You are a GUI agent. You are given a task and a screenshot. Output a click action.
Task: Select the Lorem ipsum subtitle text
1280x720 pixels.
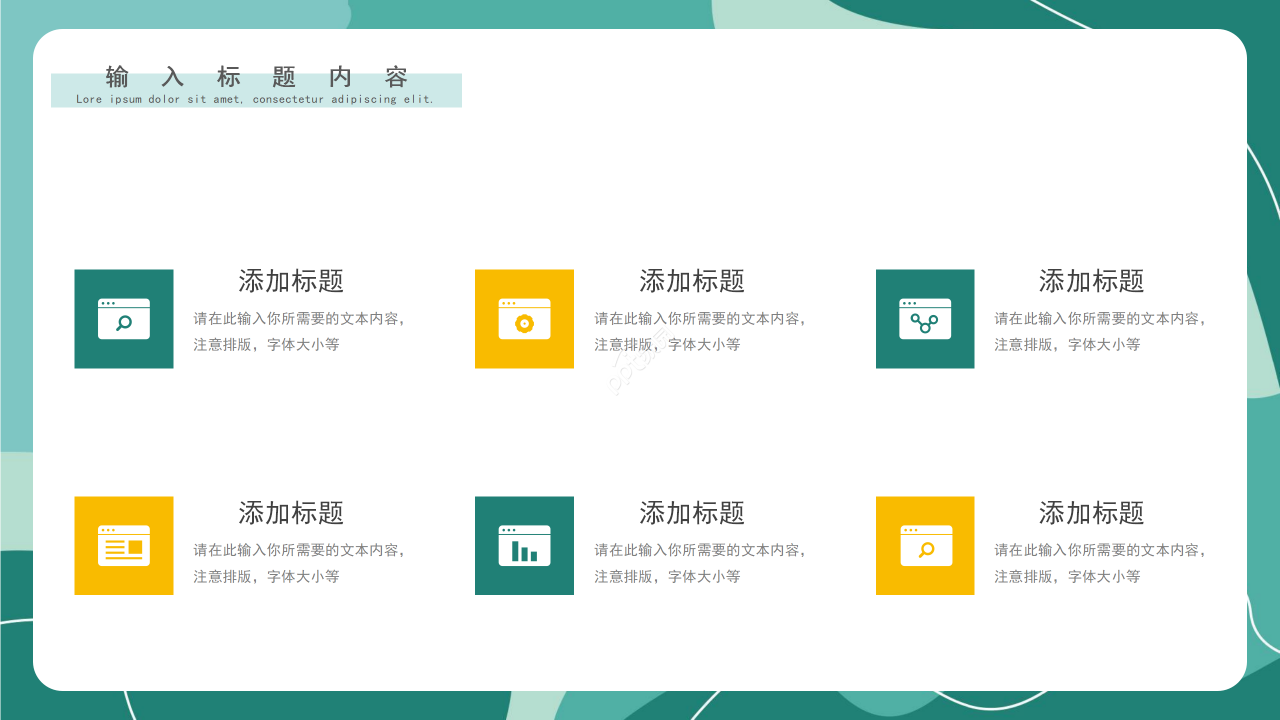coord(257,98)
